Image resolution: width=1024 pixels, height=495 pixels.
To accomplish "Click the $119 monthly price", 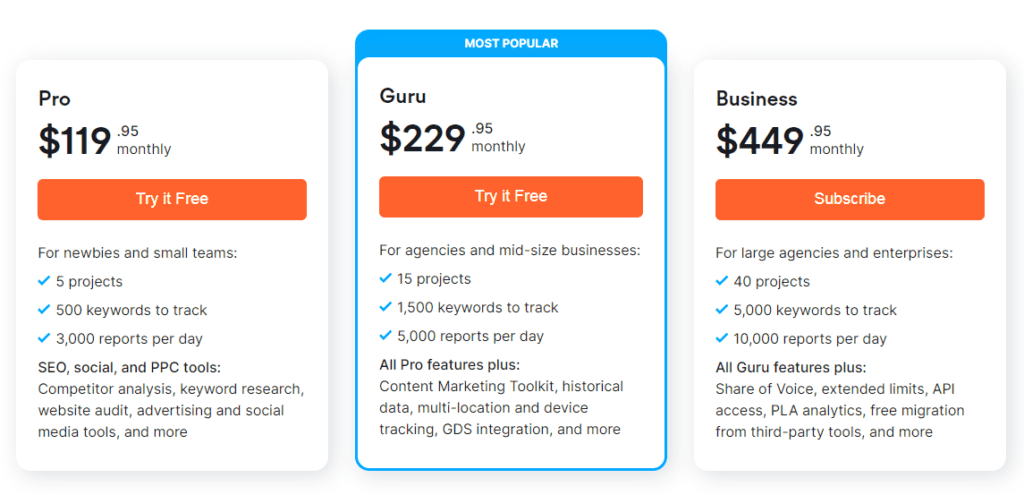I will click(104, 141).
